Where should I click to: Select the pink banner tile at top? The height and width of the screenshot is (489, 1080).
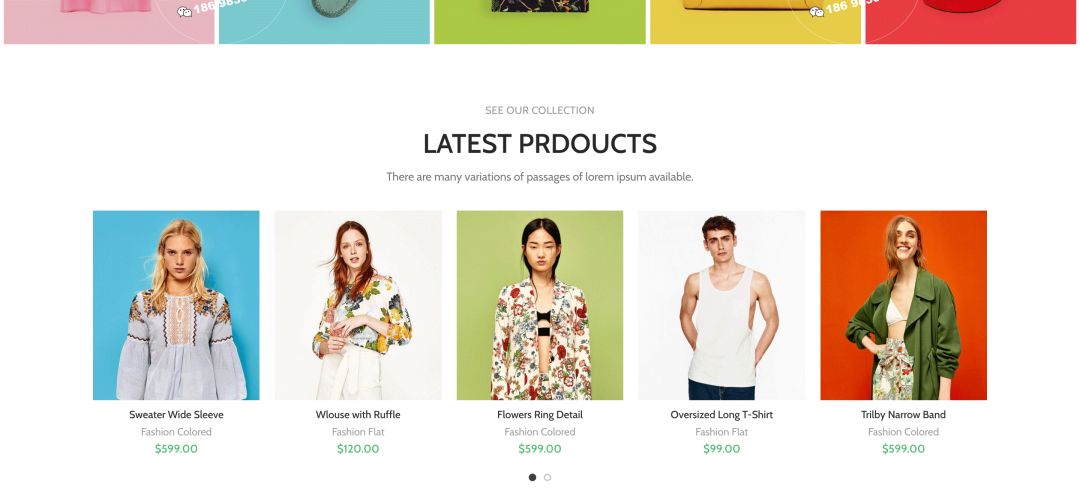tap(109, 22)
